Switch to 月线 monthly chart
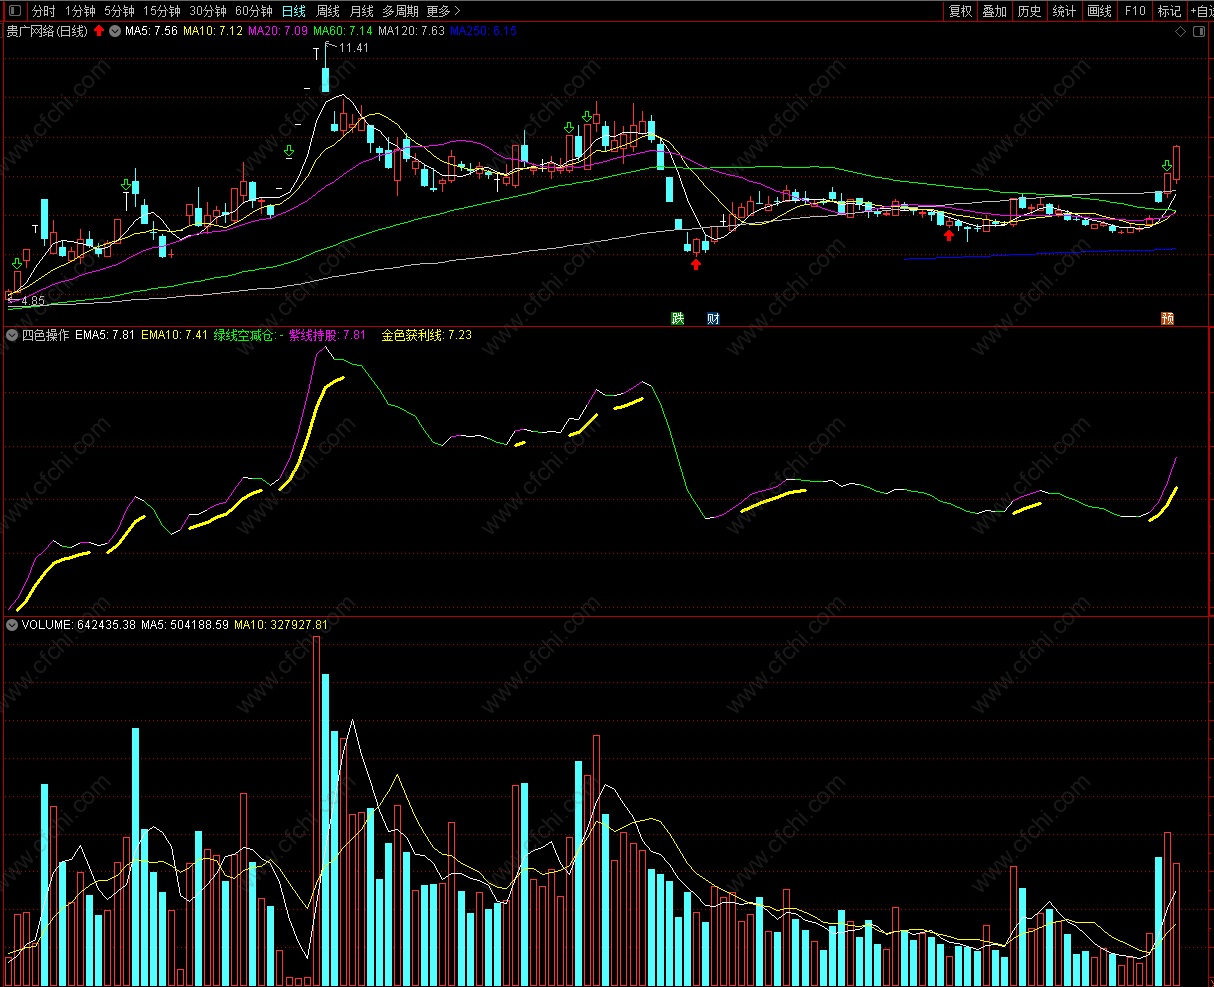Viewport: 1214px width, 987px height. point(362,11)
